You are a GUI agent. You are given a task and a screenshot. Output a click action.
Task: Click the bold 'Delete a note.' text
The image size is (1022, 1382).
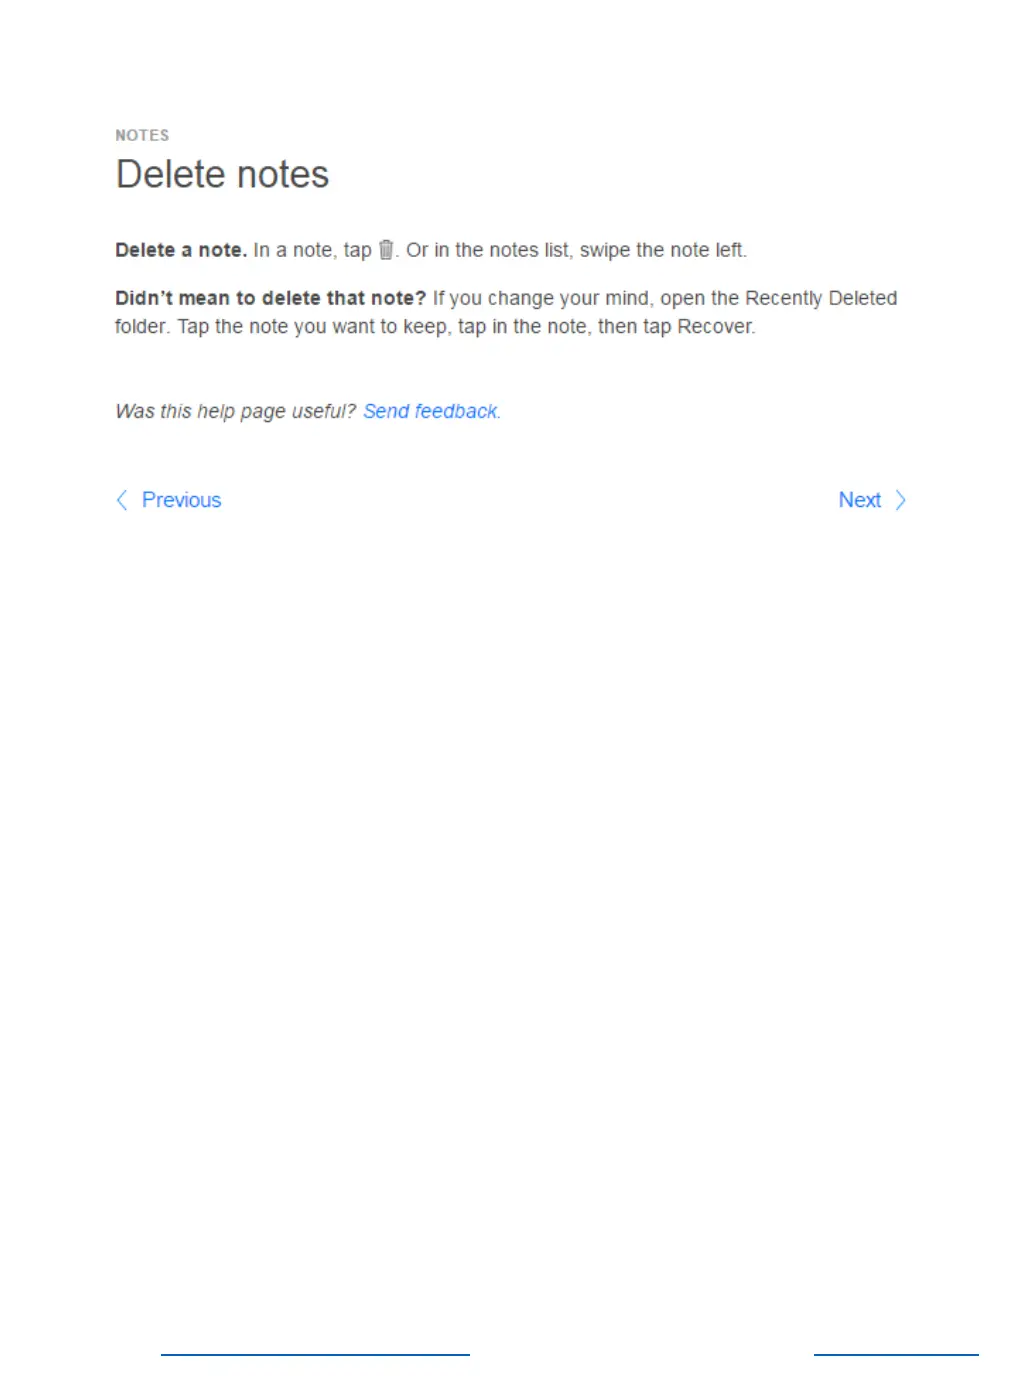[x=181, y=250]
